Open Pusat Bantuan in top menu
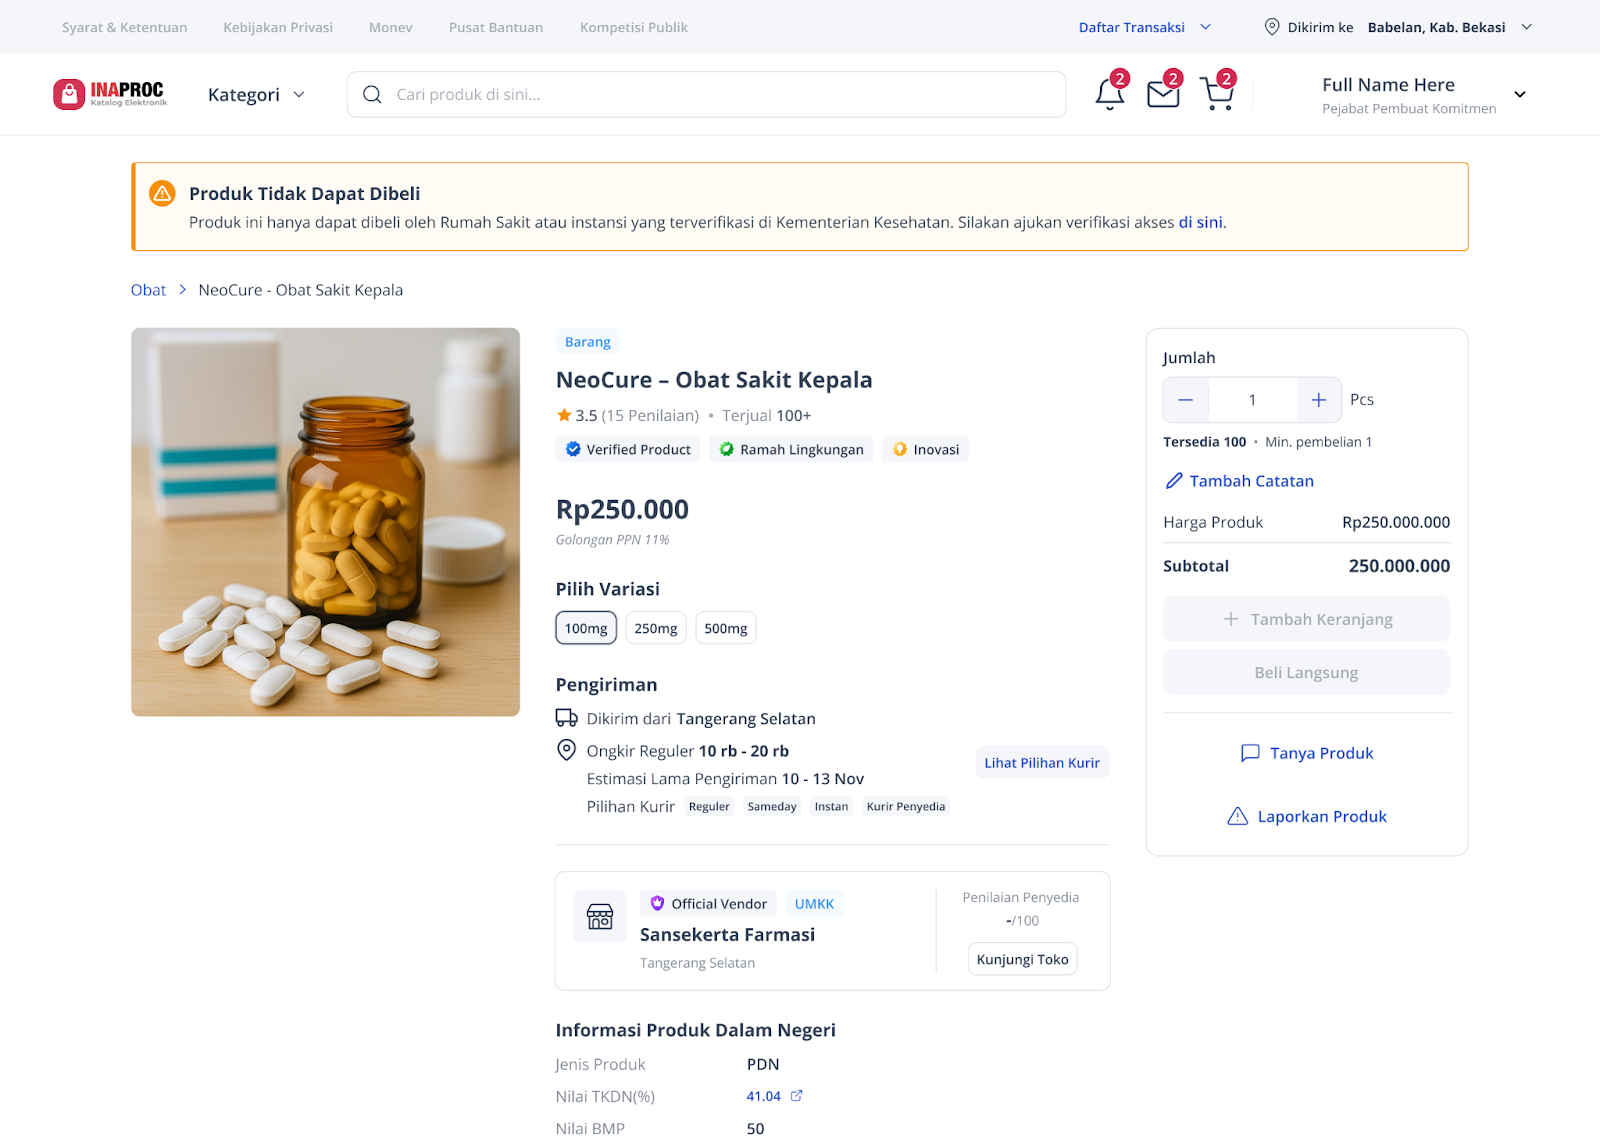This screenshot has width=1600, height=1142. point(496,27)
